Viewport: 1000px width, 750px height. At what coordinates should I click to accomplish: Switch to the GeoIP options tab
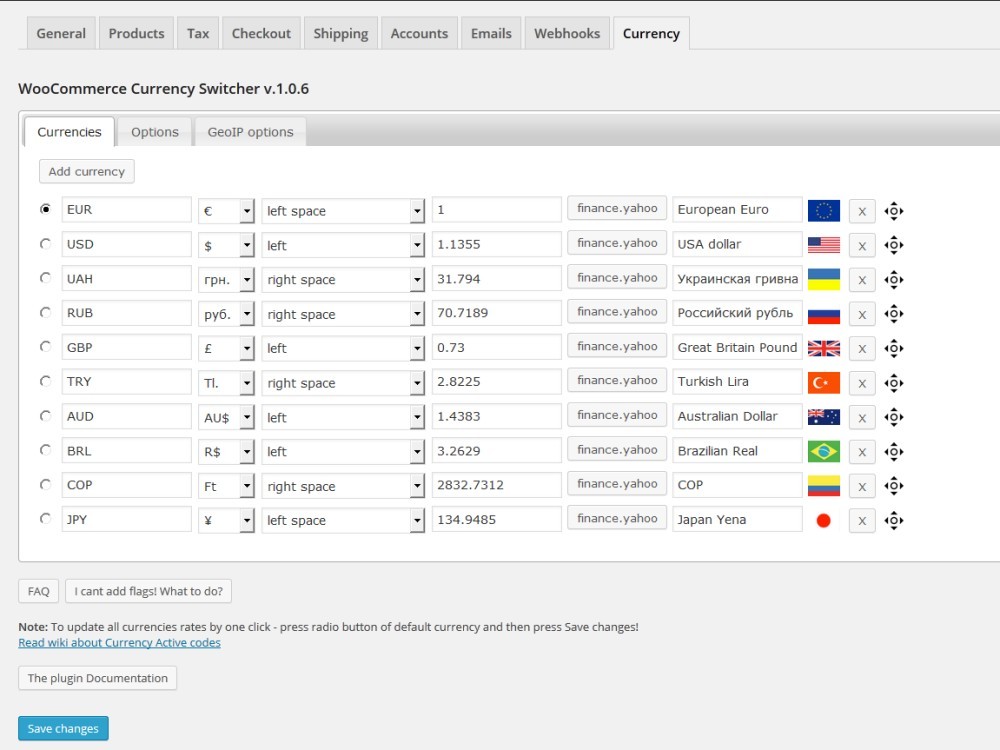coord(250,132)
